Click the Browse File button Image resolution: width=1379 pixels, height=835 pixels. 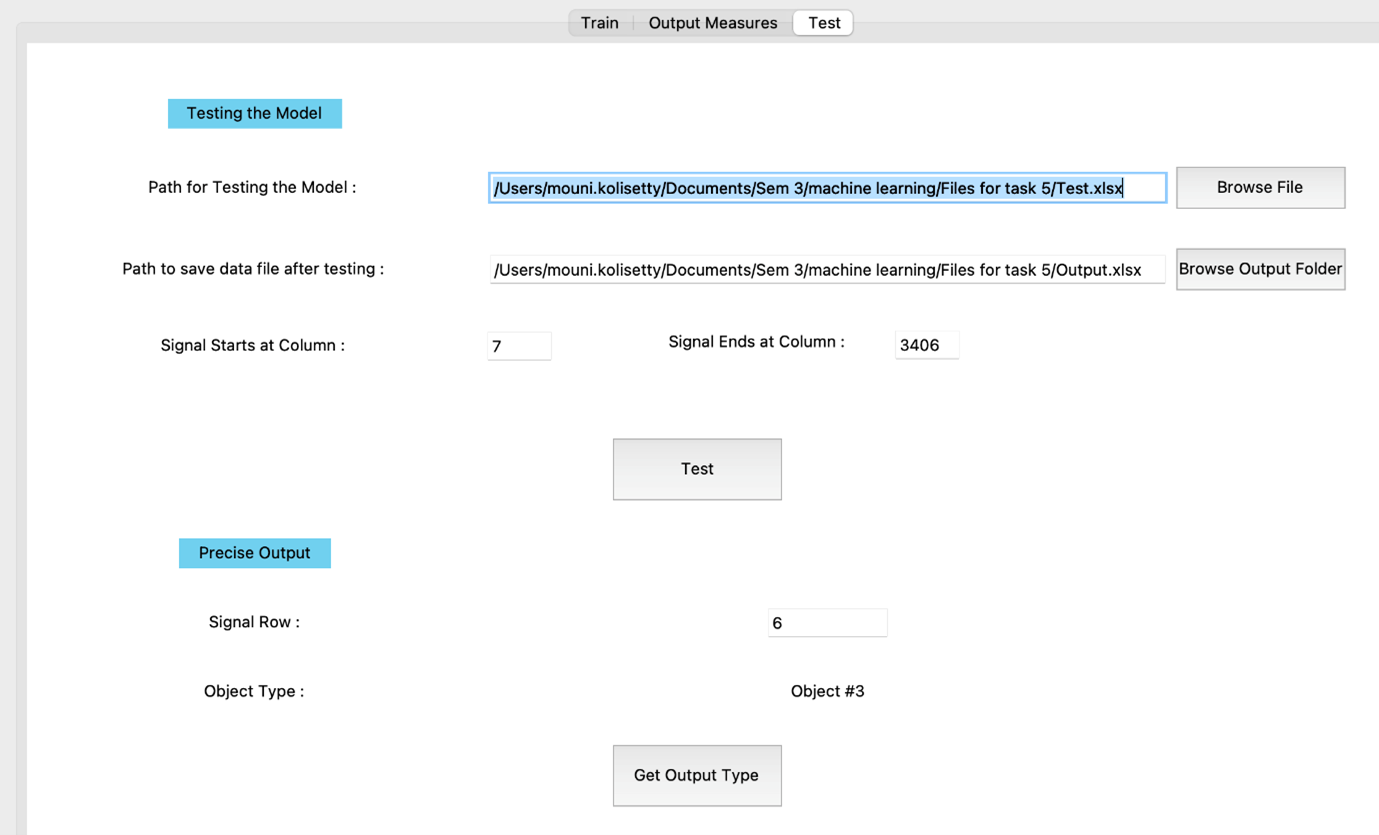point(1260,187)
